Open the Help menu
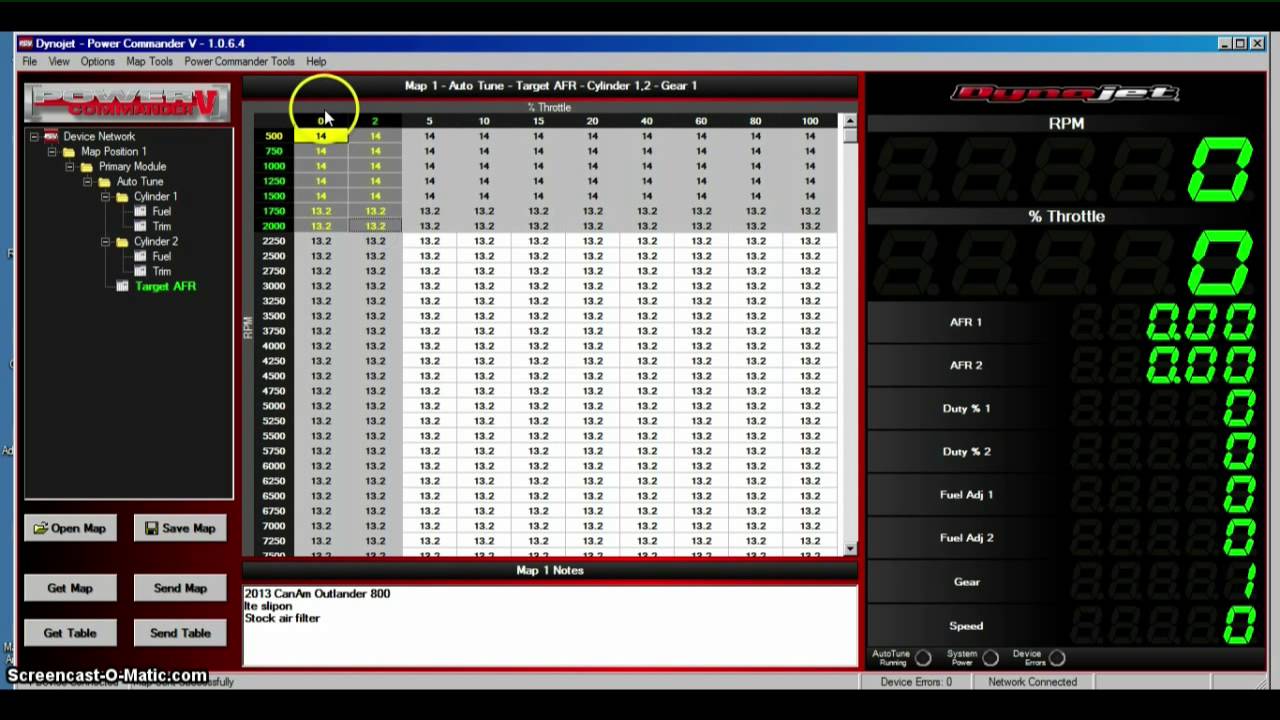The image size is (1280, 720). click(316, 62)
